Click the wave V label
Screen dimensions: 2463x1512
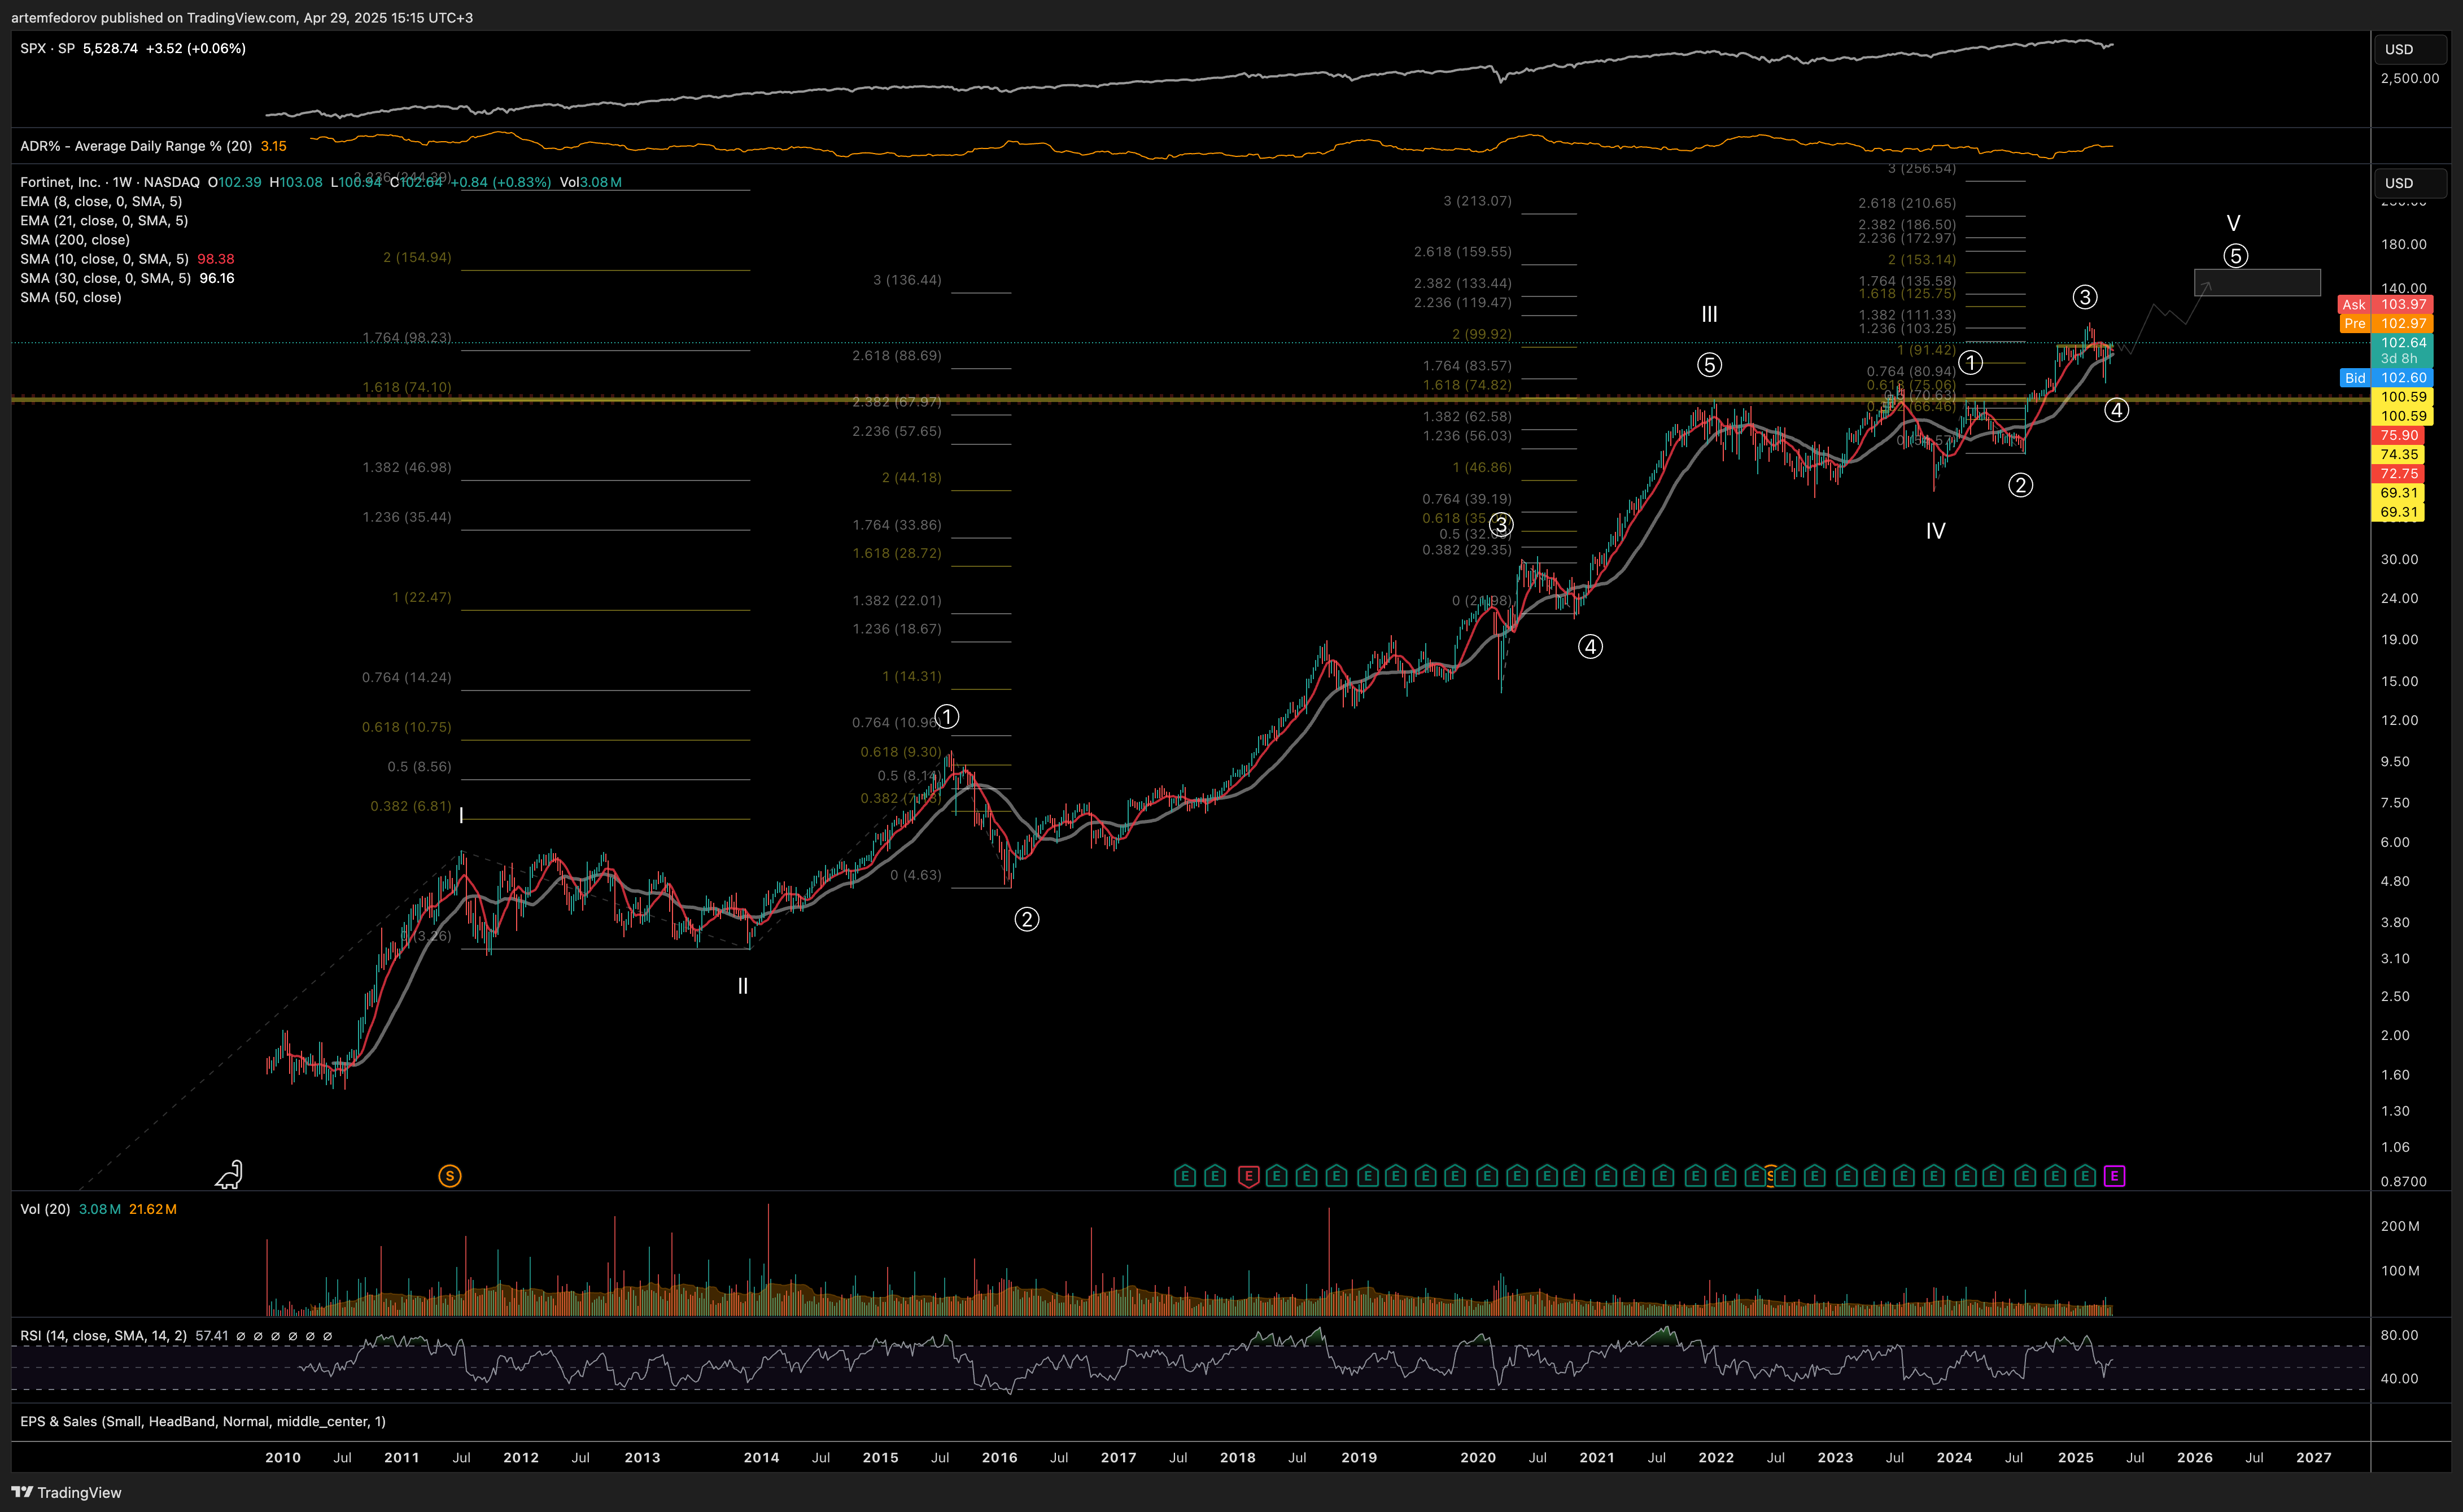[x=2233, y=223]
